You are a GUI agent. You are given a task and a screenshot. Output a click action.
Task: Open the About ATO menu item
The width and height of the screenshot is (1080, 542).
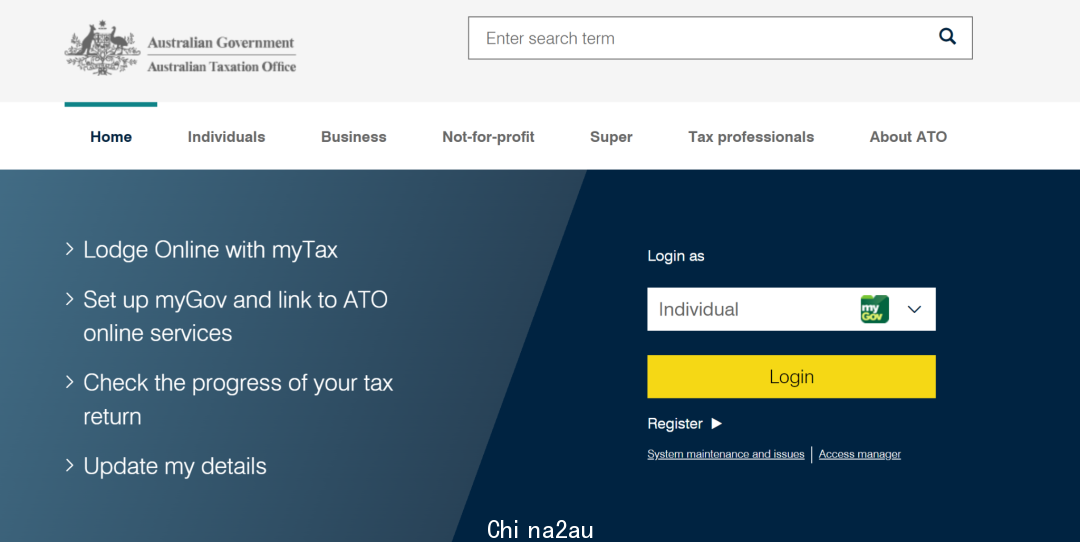click(x=908, y=137)
